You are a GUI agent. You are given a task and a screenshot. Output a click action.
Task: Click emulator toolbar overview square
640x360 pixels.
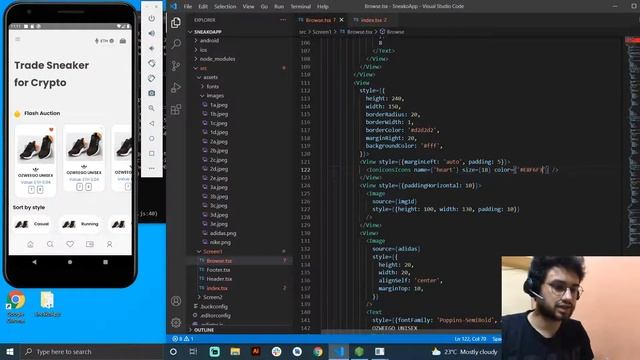click(151, 153)
